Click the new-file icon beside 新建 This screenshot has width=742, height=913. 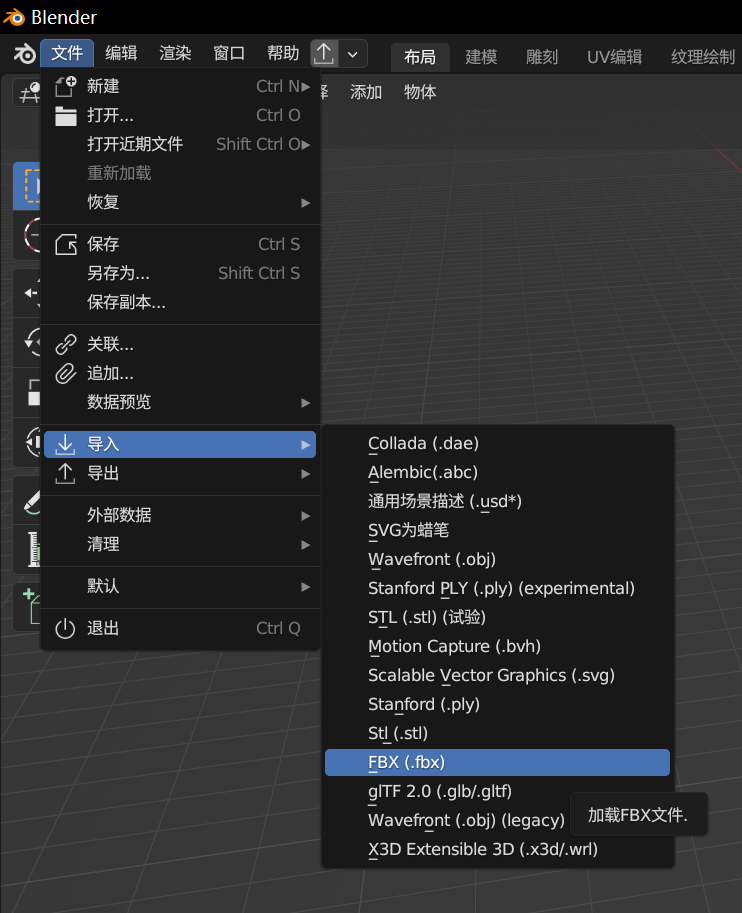(65, 86)
